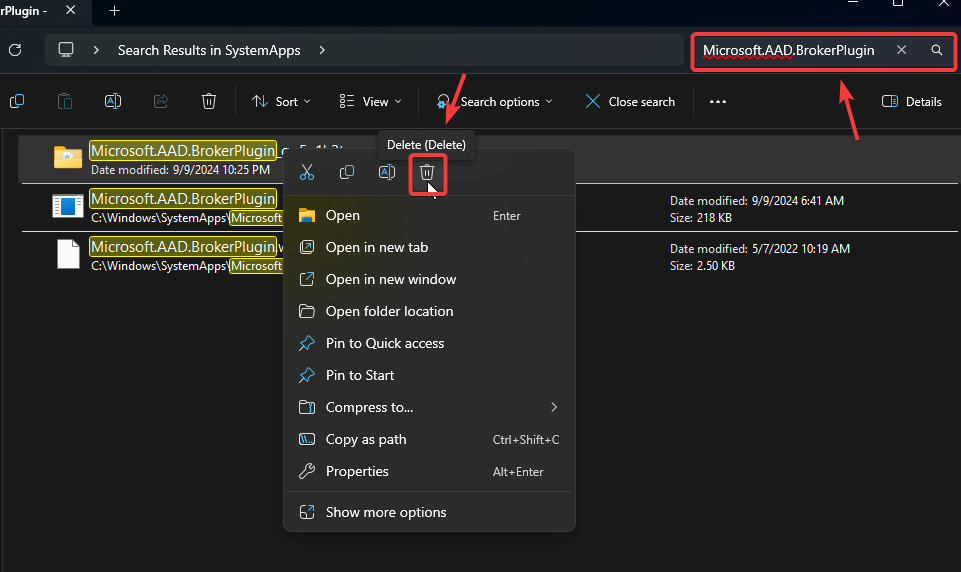Toggle the Details pane
The width and height of the screenshot is (961, 572).
tap(912, 101)
